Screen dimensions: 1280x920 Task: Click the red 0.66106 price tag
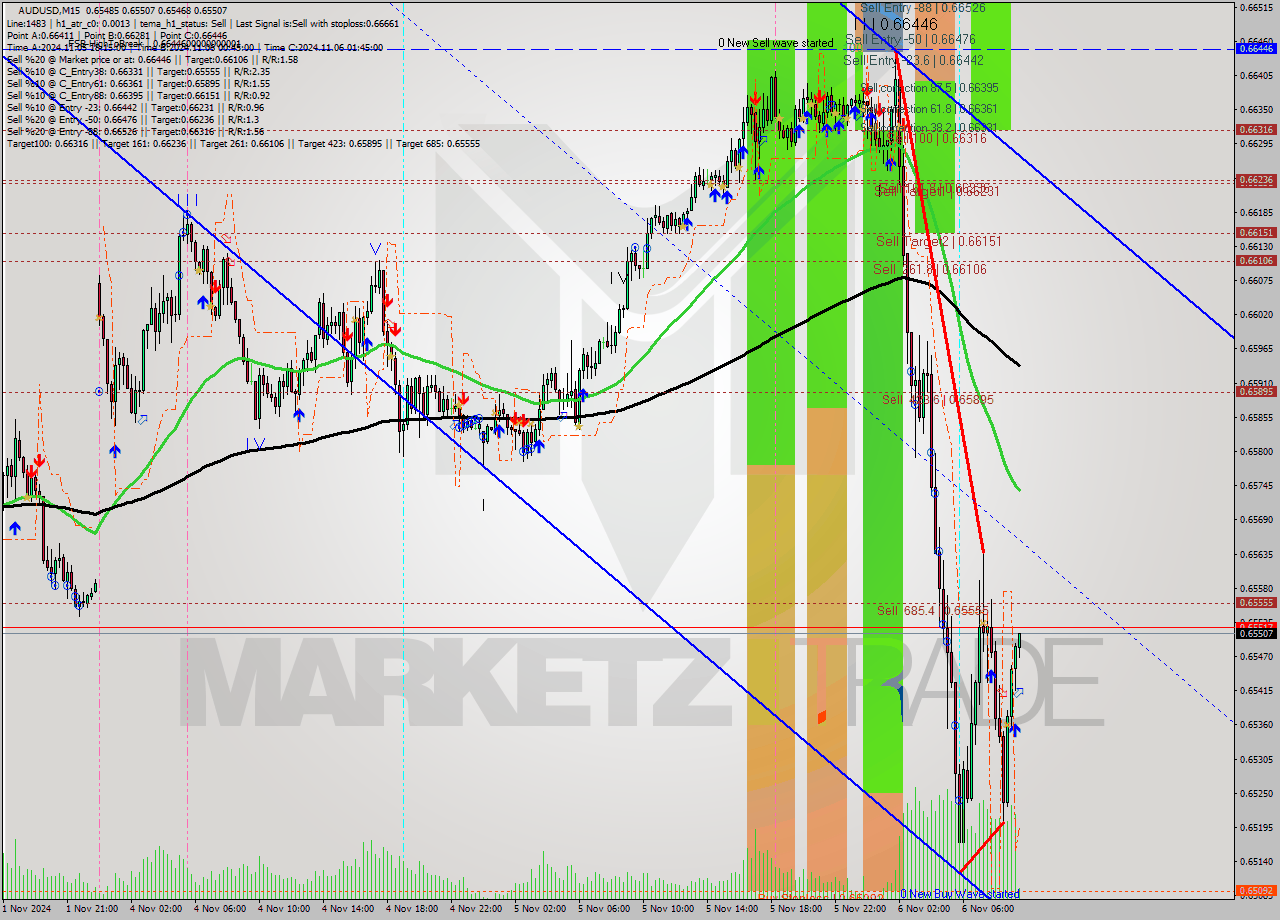tap(1256, 260)
